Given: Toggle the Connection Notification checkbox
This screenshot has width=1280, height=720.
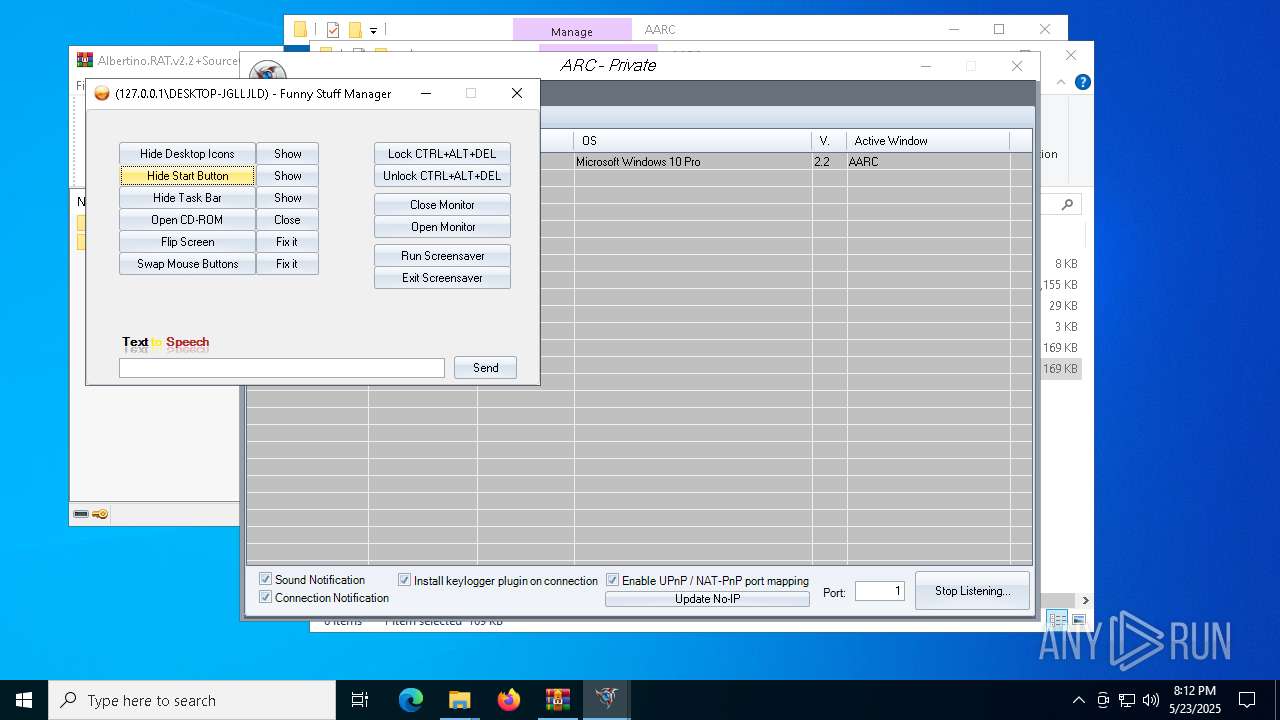Looking at the screenshot, I should (266, 597).
